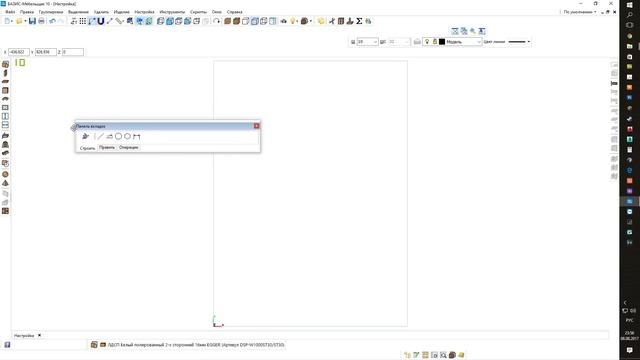The width and height of the screenshot is (640, 360).
Task: Select the highlighted wireframe box view icon
Action: coord(255,21)
